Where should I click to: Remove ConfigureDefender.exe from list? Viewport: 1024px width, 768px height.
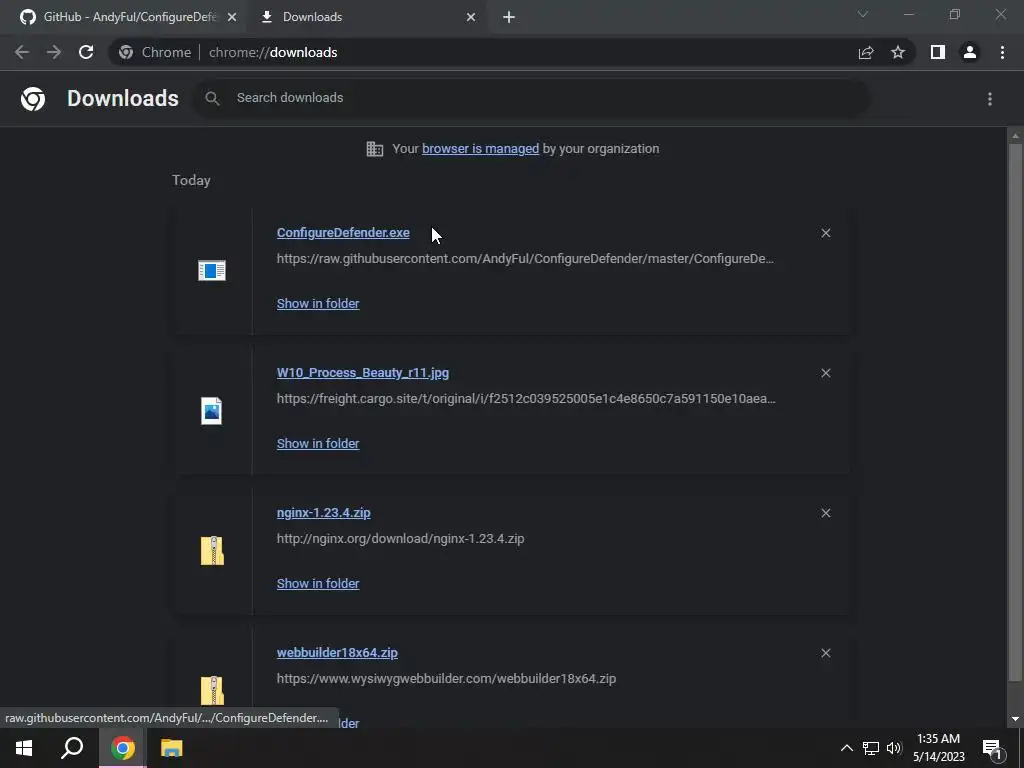pos(825,233)
